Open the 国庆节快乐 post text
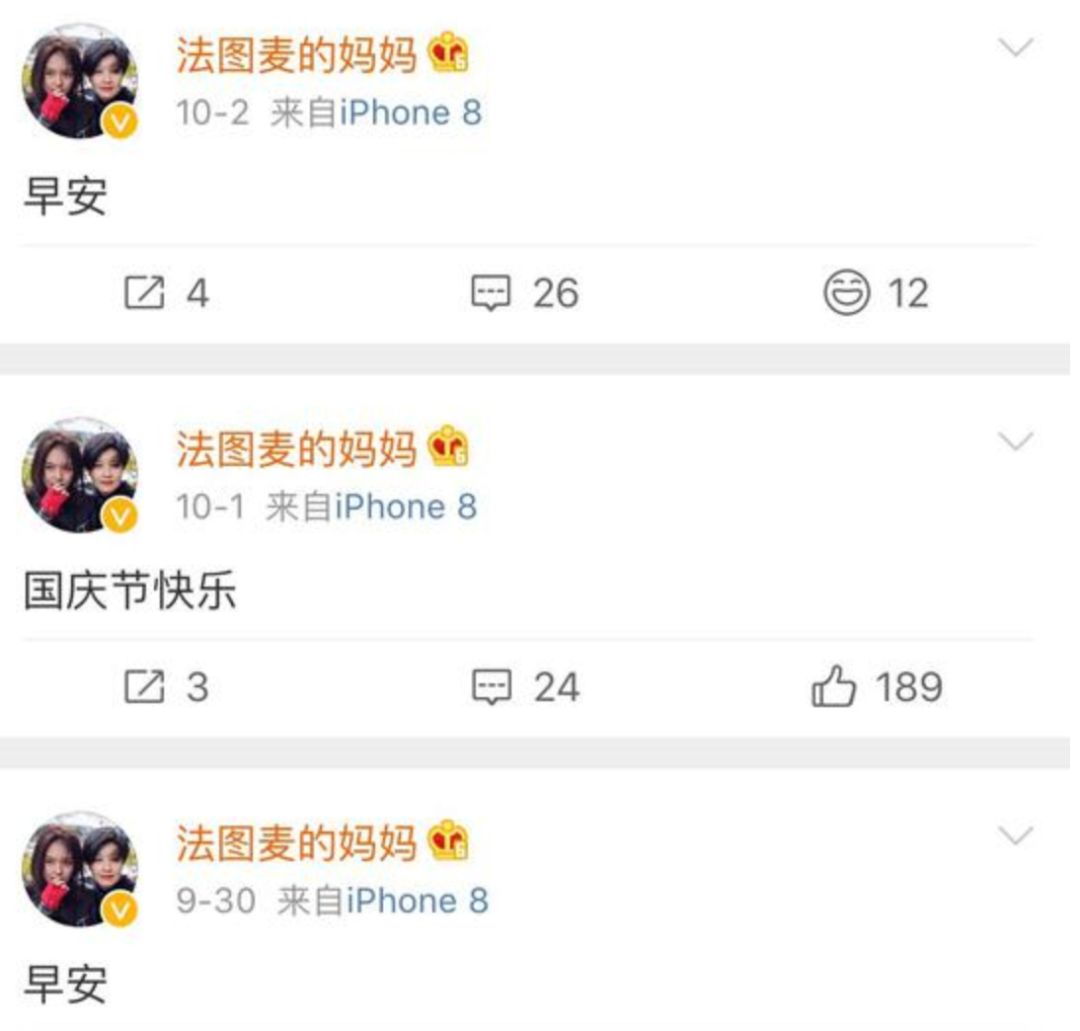The image size is (1080, 1031). [x=130, y=590]
